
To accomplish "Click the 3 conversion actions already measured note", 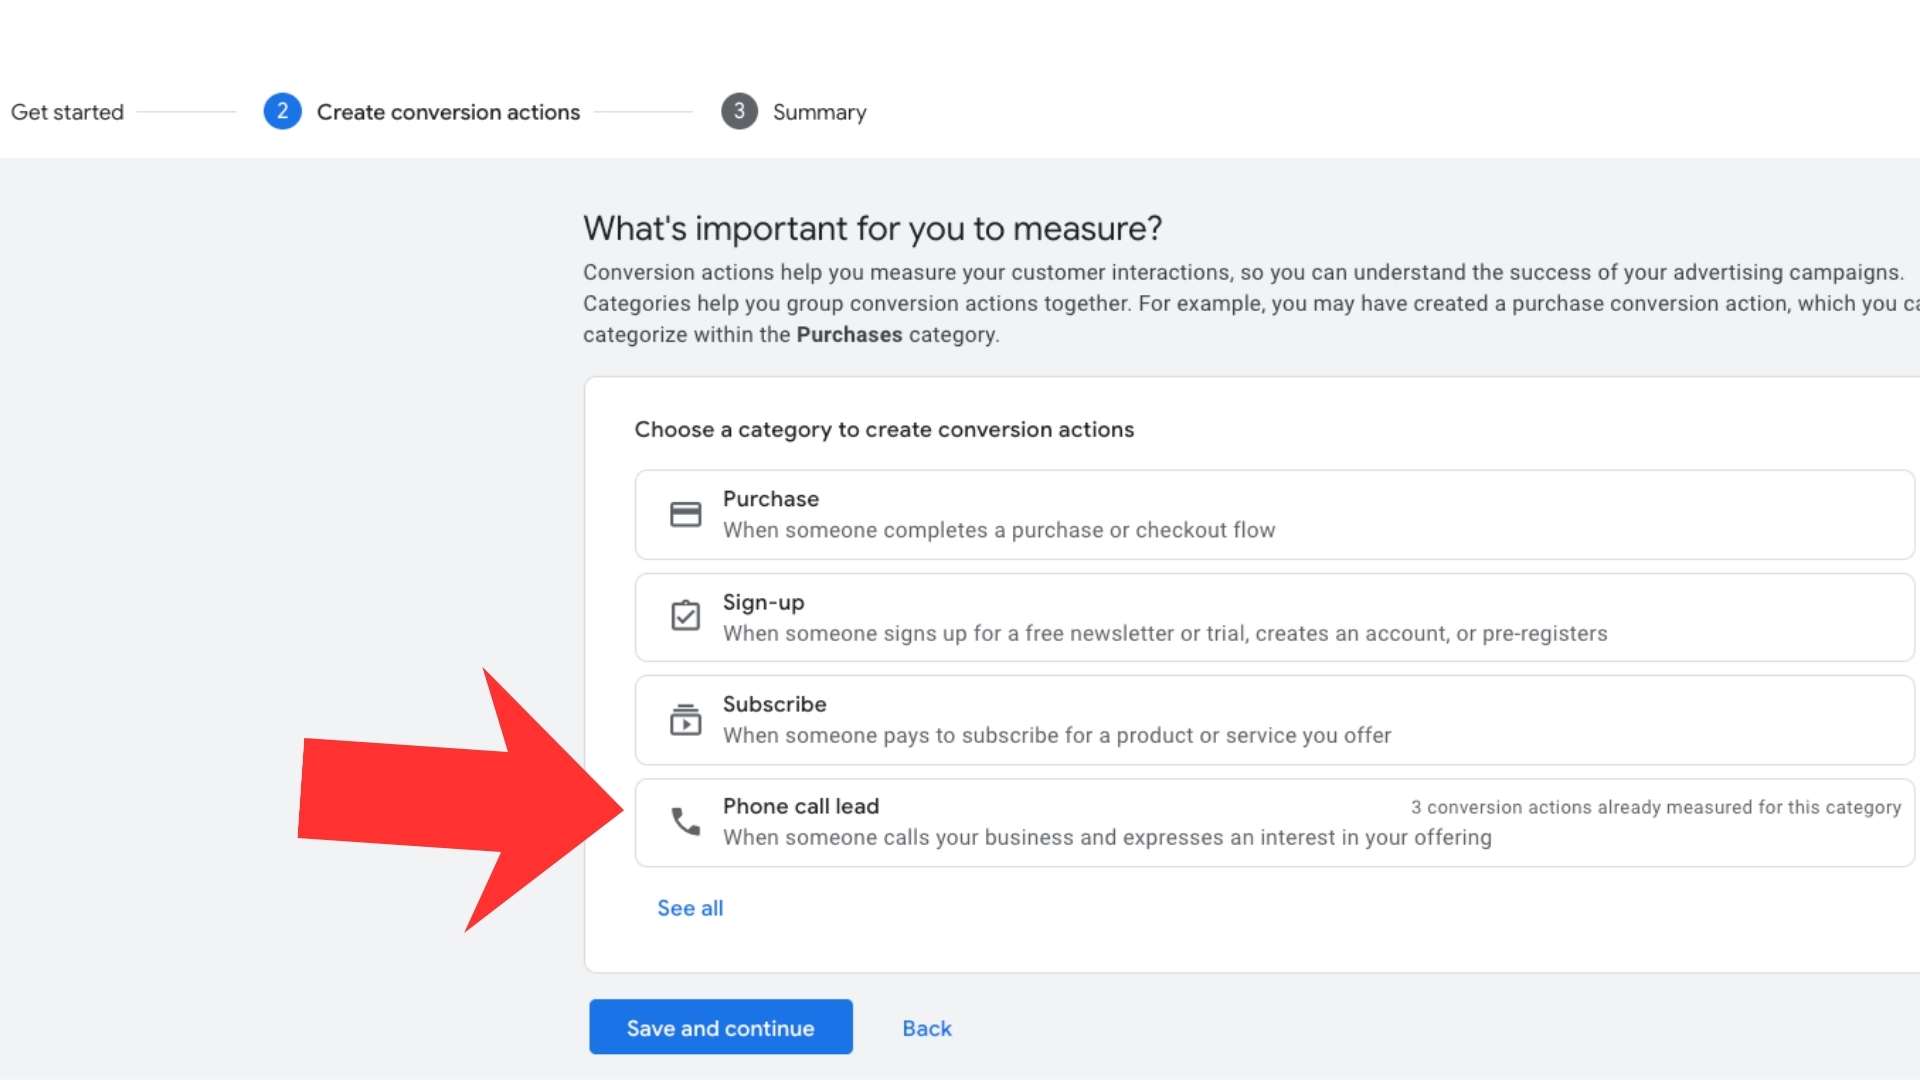I will (1655, 807).
